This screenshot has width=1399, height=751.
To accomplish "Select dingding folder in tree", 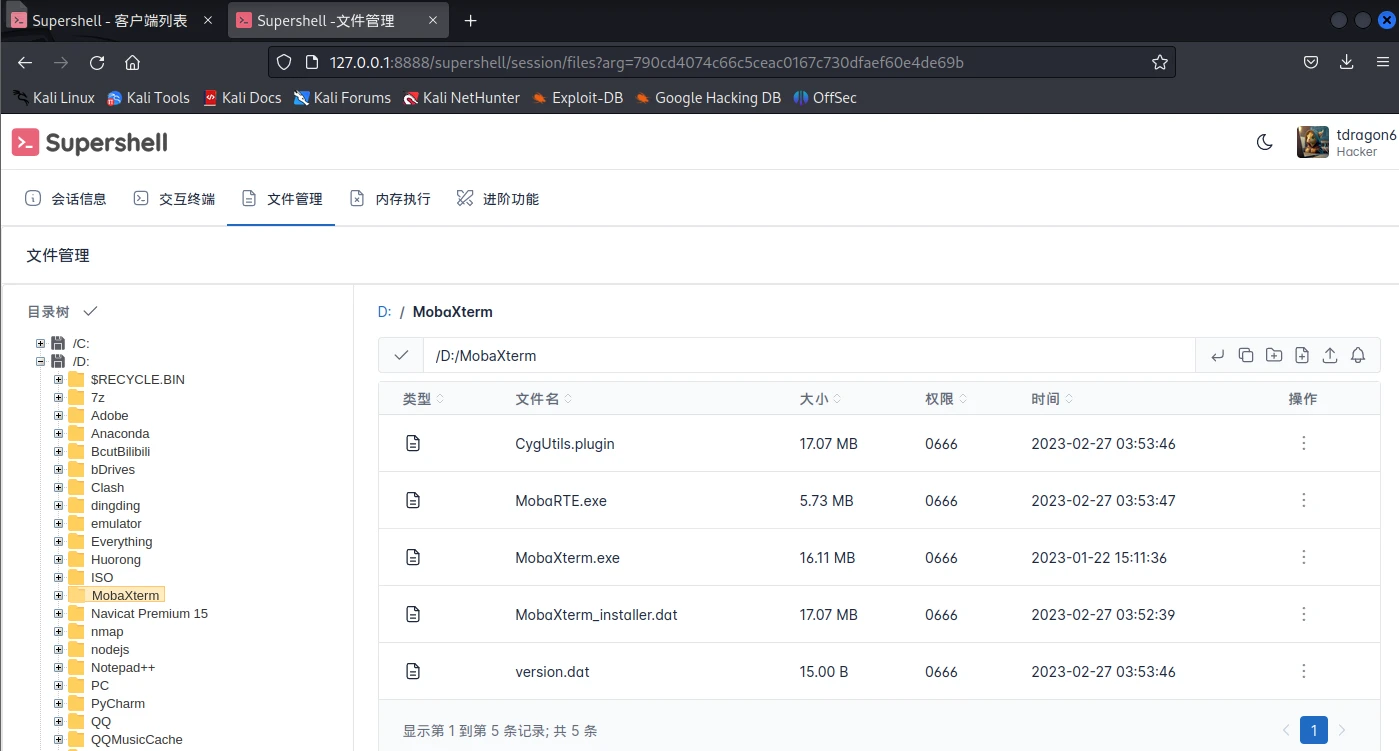I will point(116,505).
